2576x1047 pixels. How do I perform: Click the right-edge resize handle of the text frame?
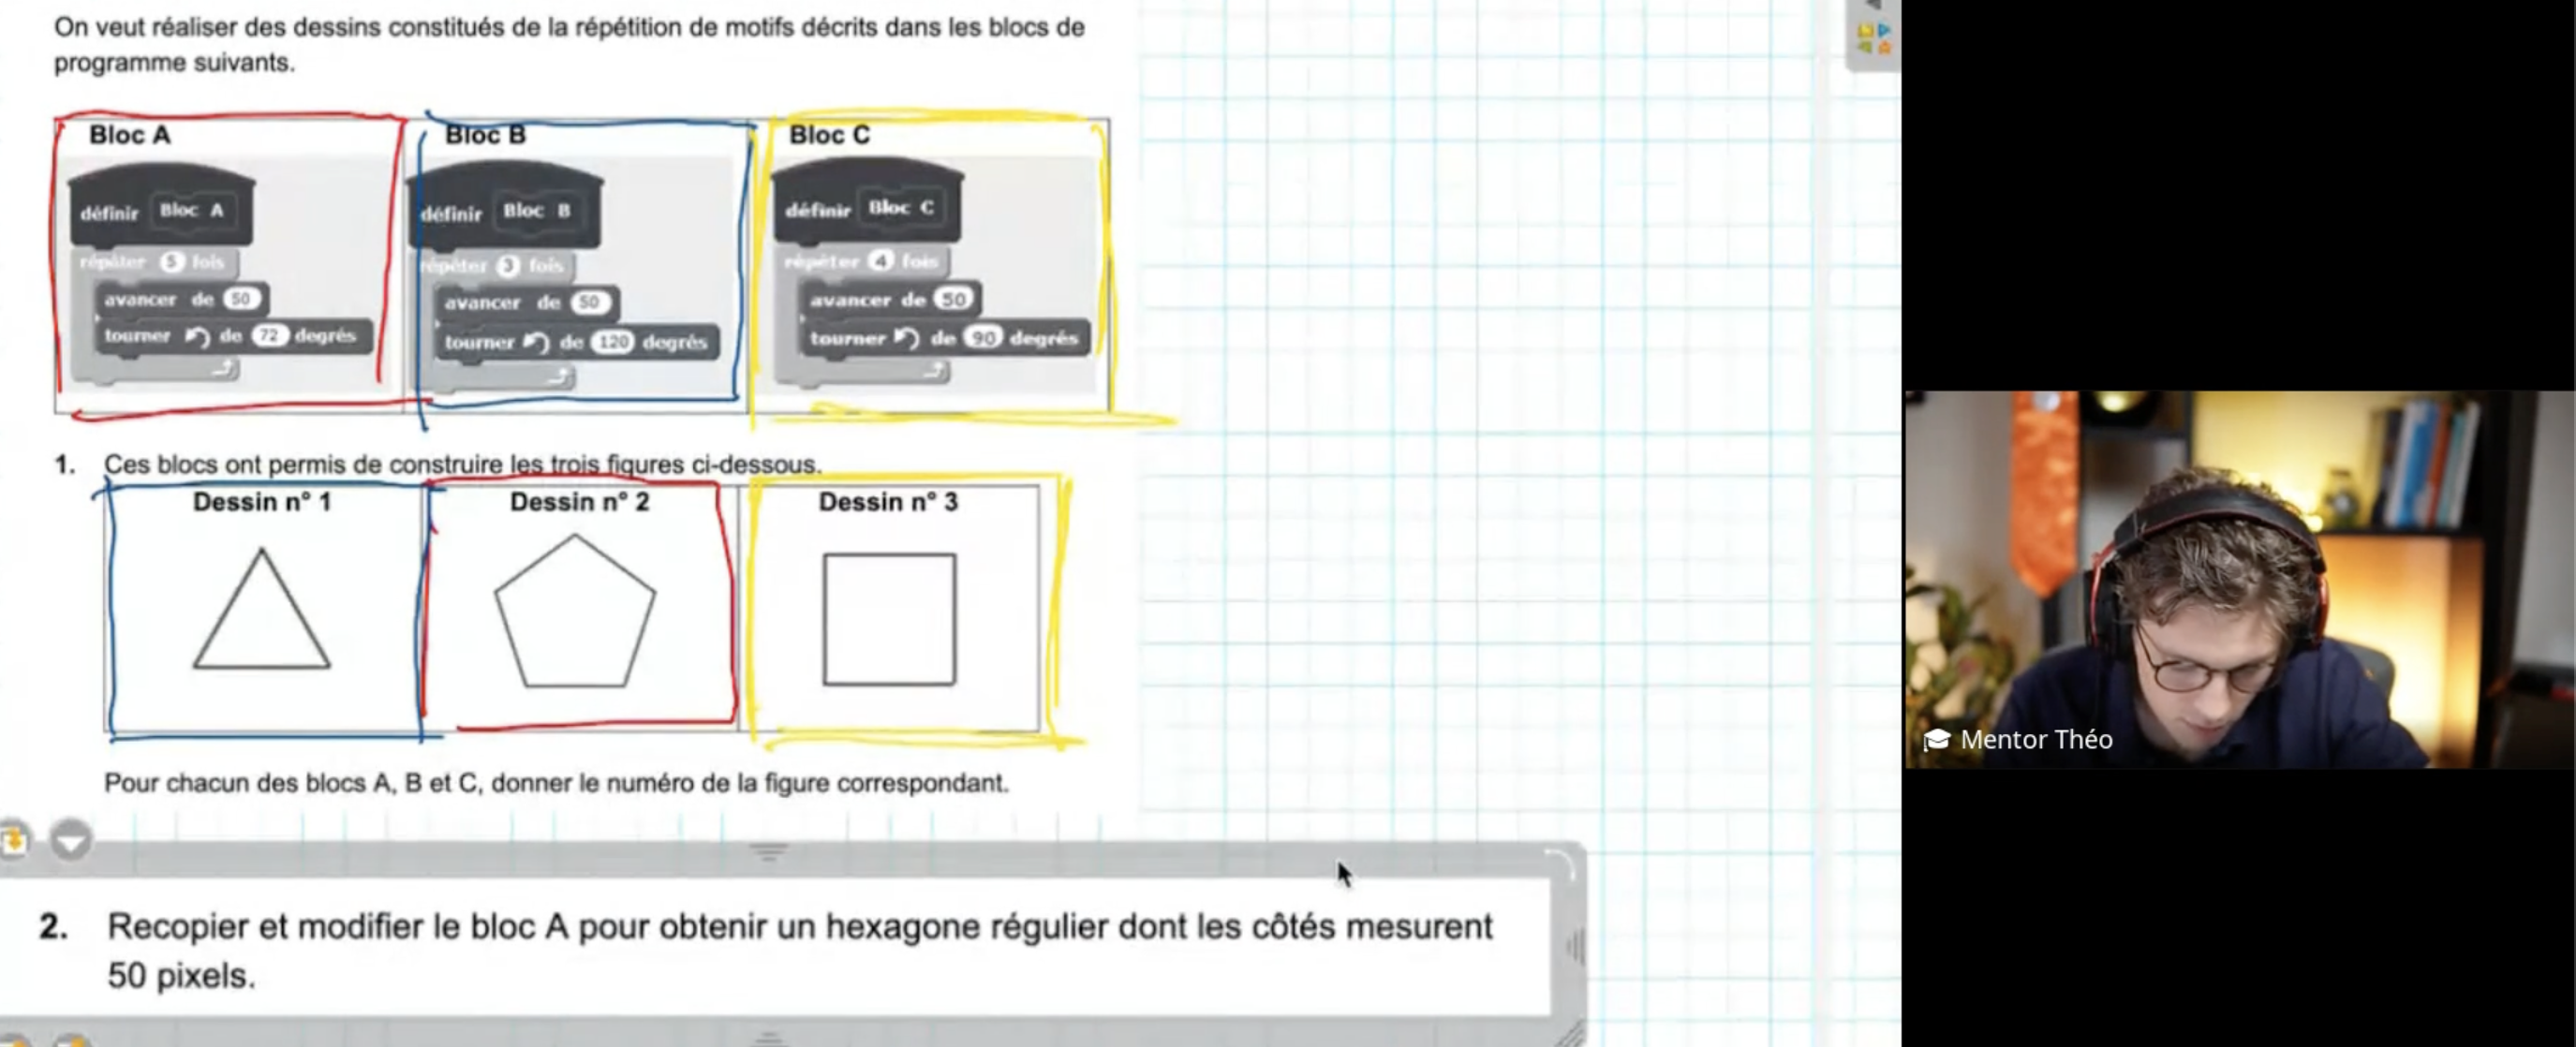click(1575, 945)
